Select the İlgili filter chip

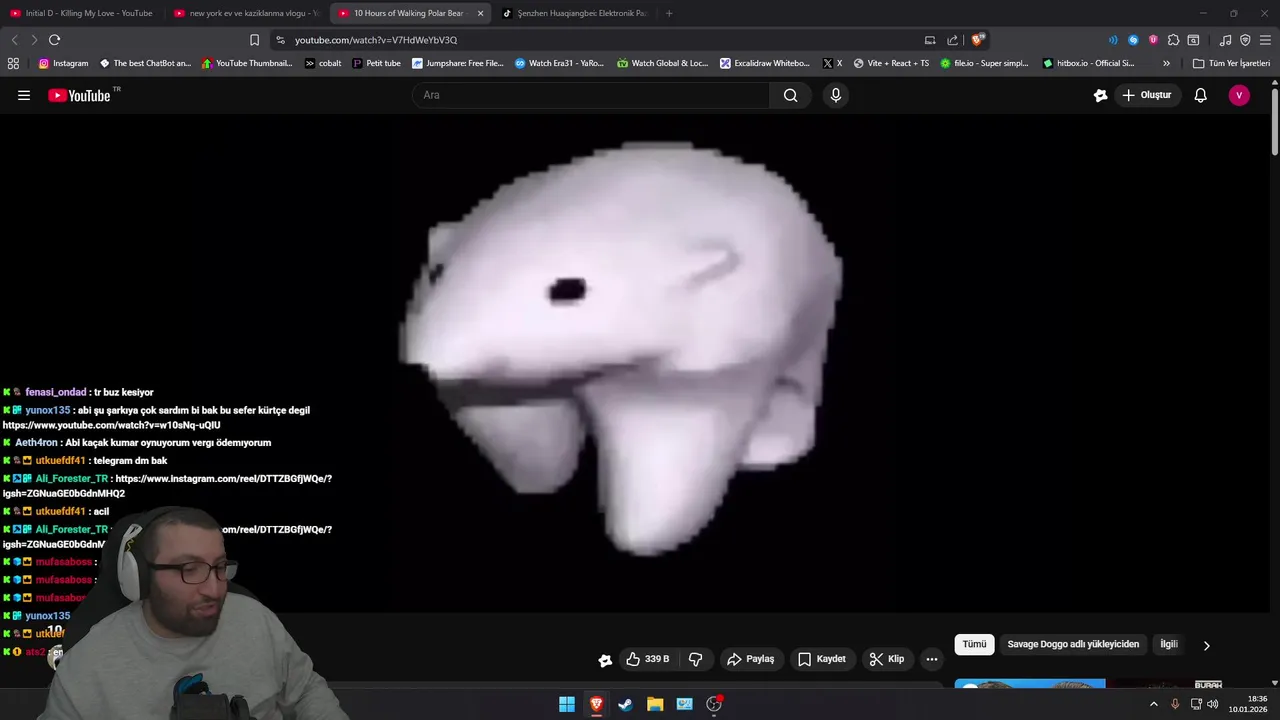coord(1168,645)
